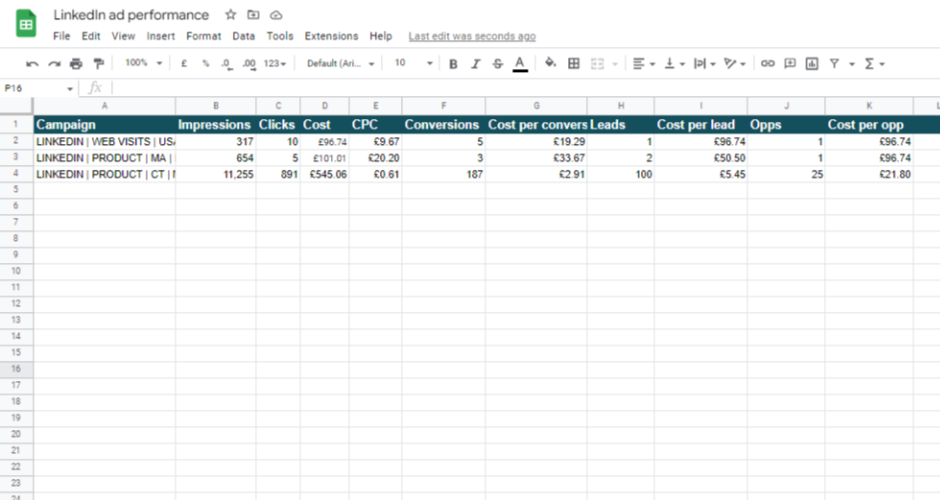Open the Data menu

pyautogui.click(x=243, y=36)
